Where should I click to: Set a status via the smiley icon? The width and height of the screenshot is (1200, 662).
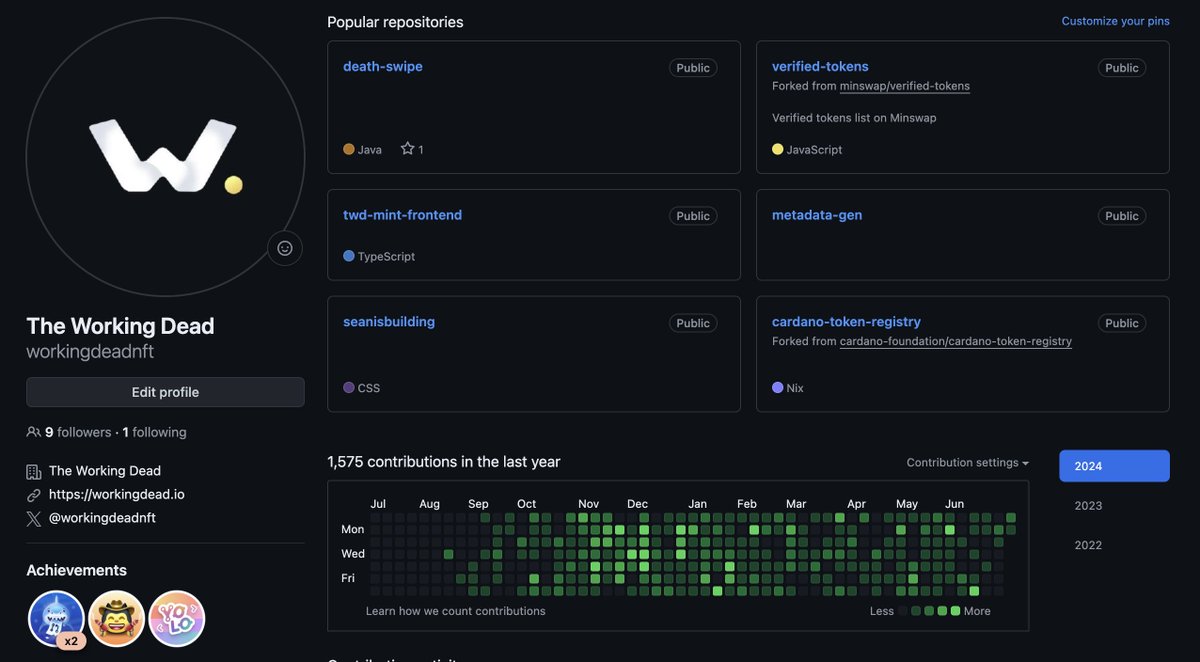point(285,247)
